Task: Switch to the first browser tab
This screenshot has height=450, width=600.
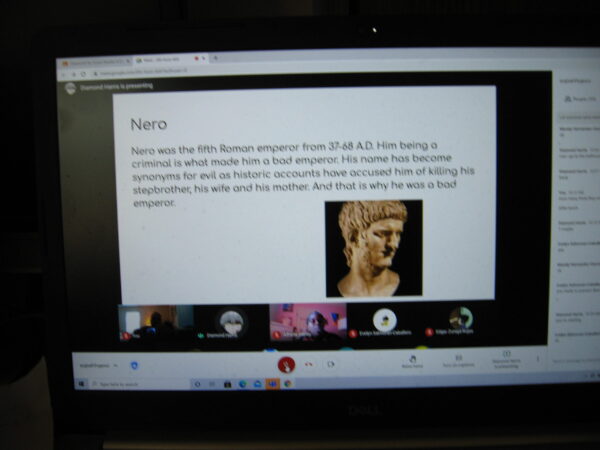Action: pos(95,62)
